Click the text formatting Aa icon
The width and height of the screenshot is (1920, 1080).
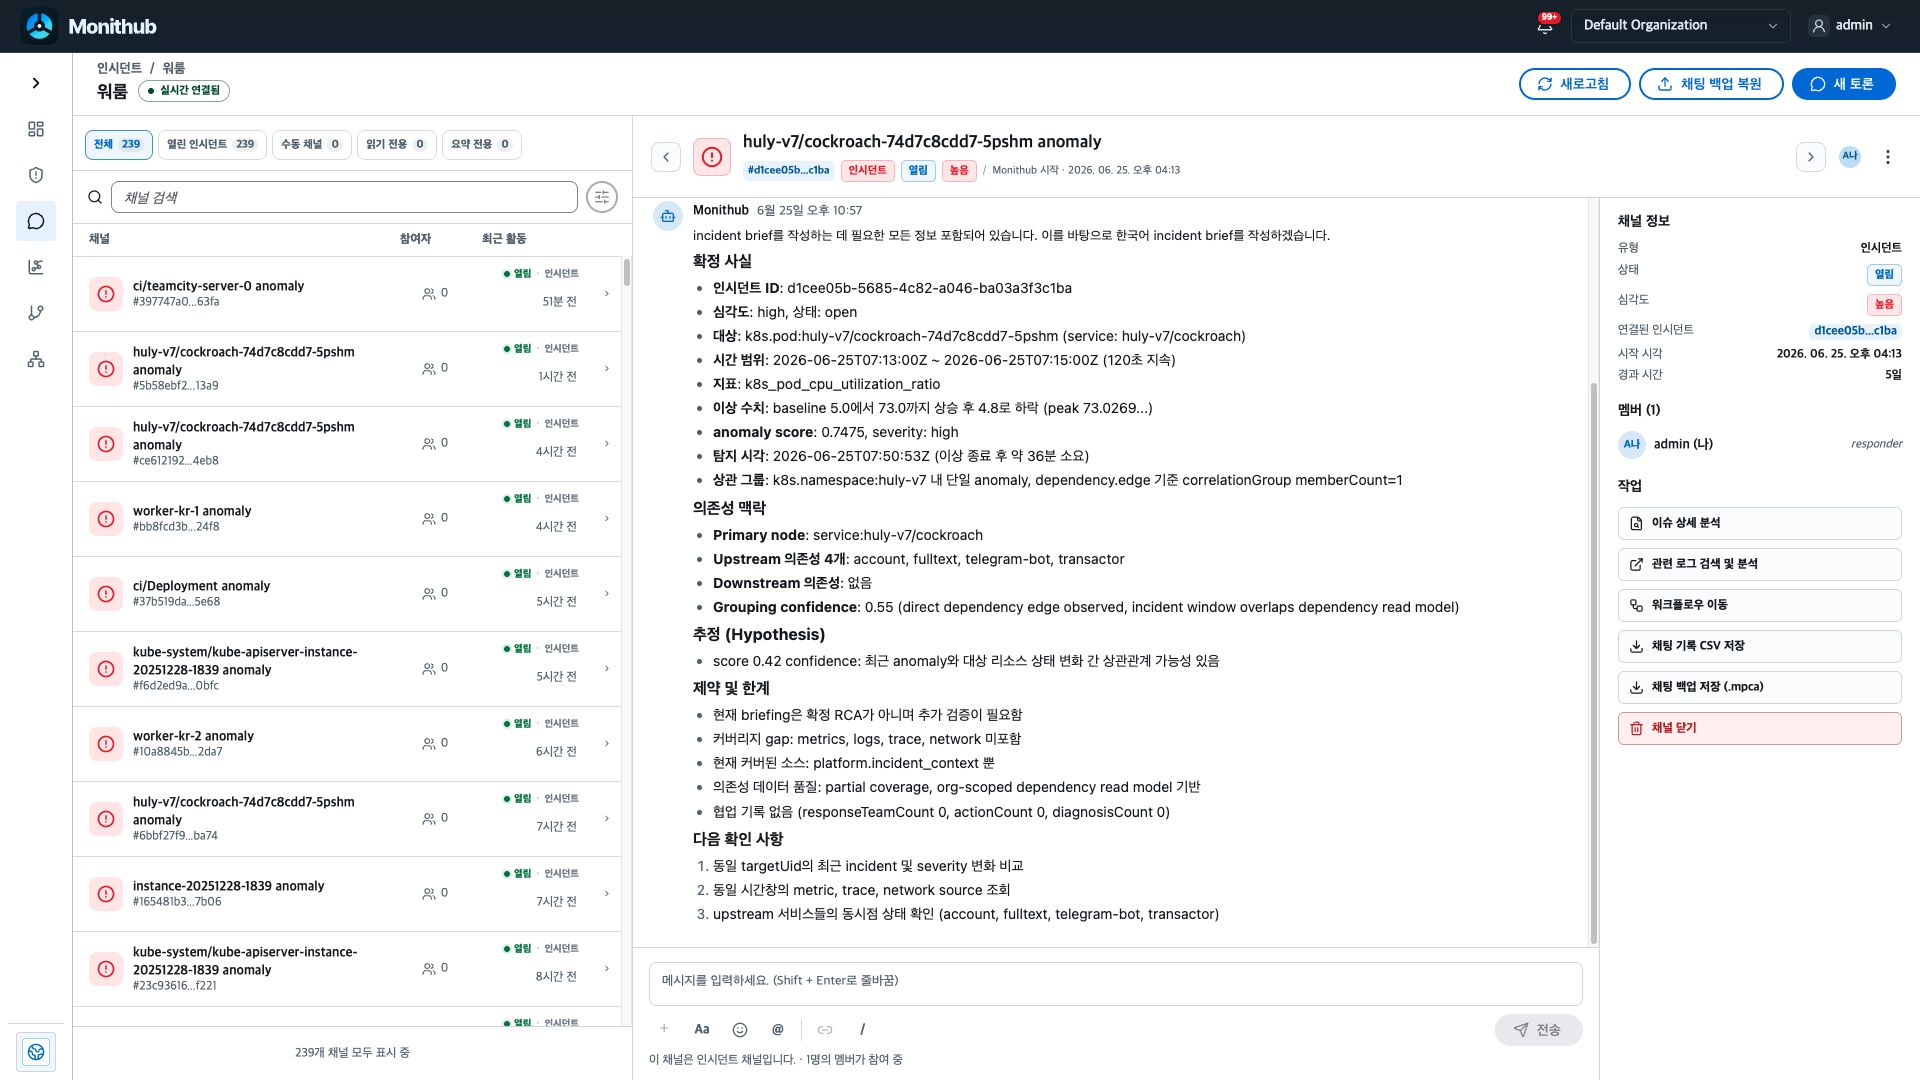click(702, 1029)
